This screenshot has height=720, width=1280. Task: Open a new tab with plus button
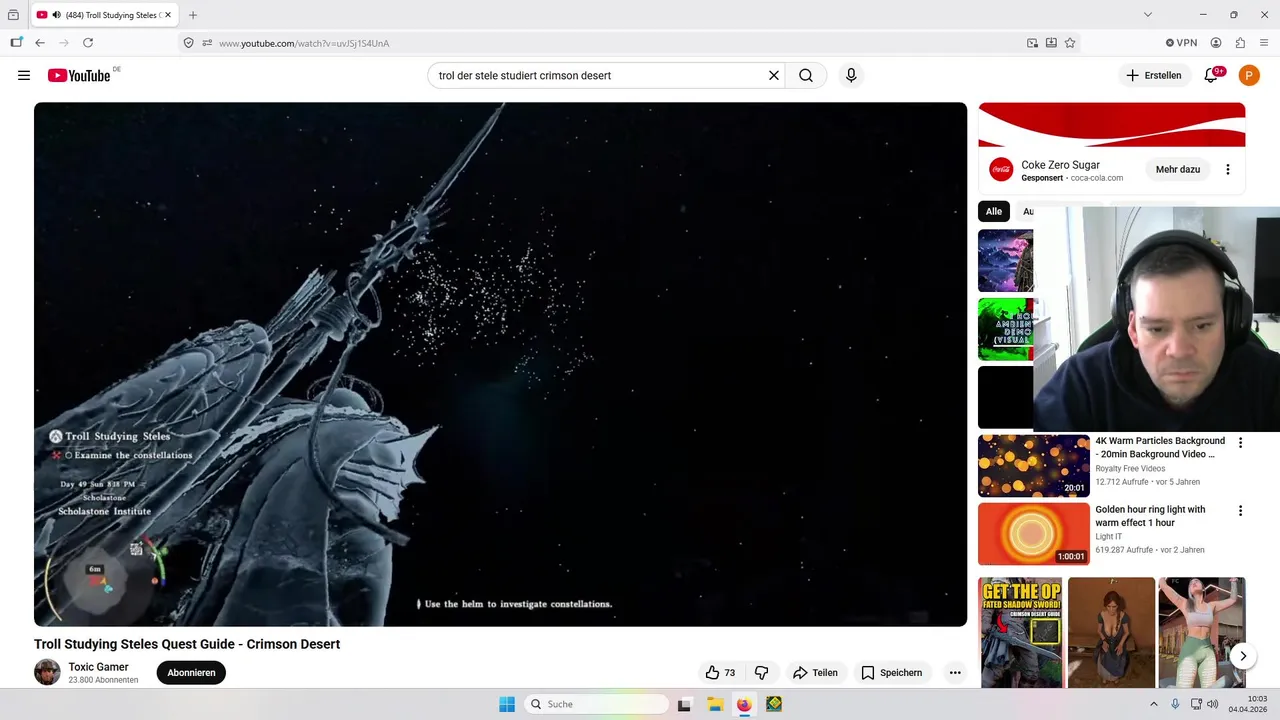[193, 15]
